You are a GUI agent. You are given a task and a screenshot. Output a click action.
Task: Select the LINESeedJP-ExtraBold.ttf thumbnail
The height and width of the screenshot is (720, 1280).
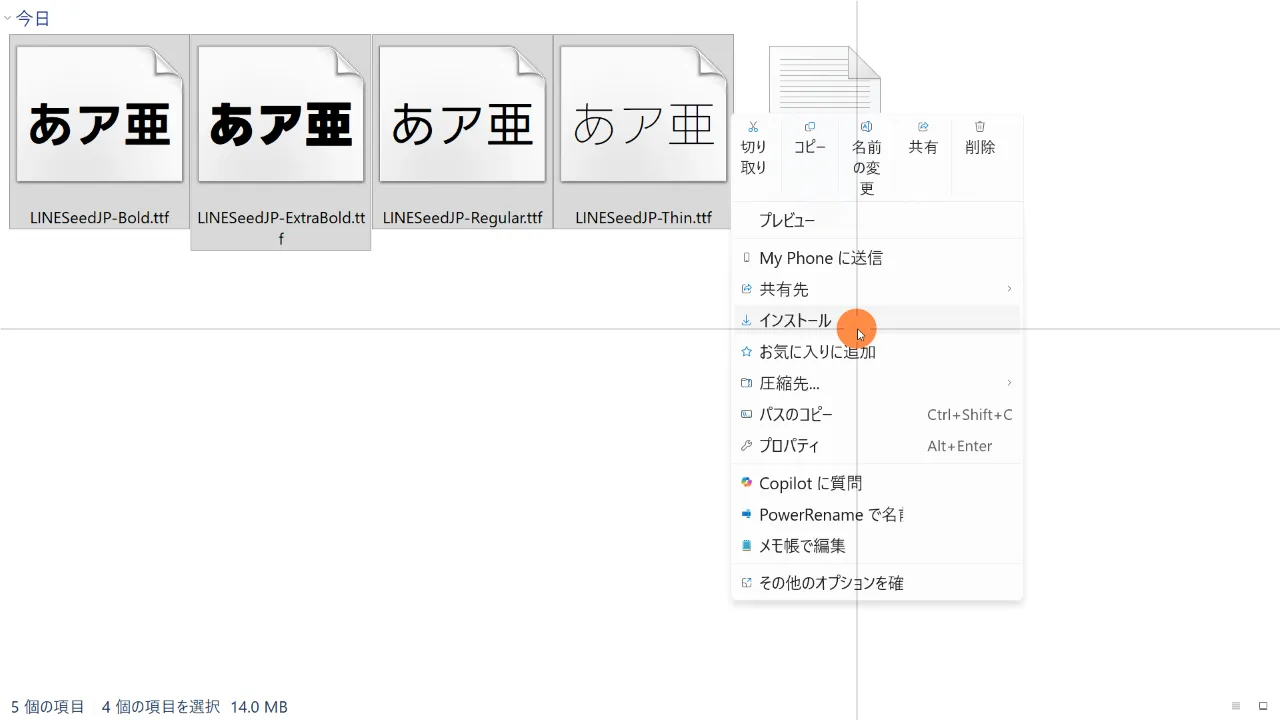pos(280,115)
